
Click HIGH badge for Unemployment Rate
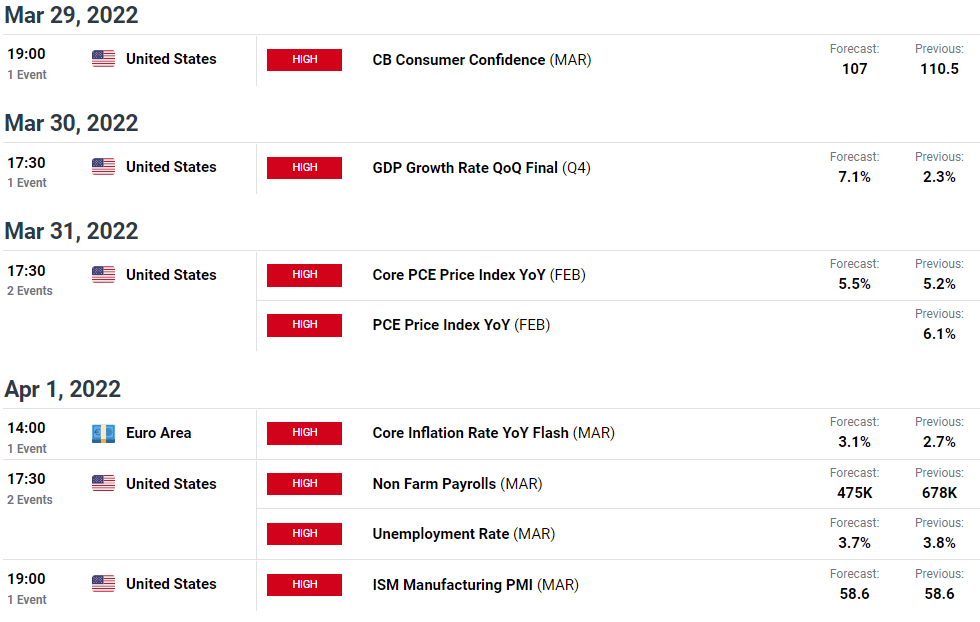pos(304,534)
